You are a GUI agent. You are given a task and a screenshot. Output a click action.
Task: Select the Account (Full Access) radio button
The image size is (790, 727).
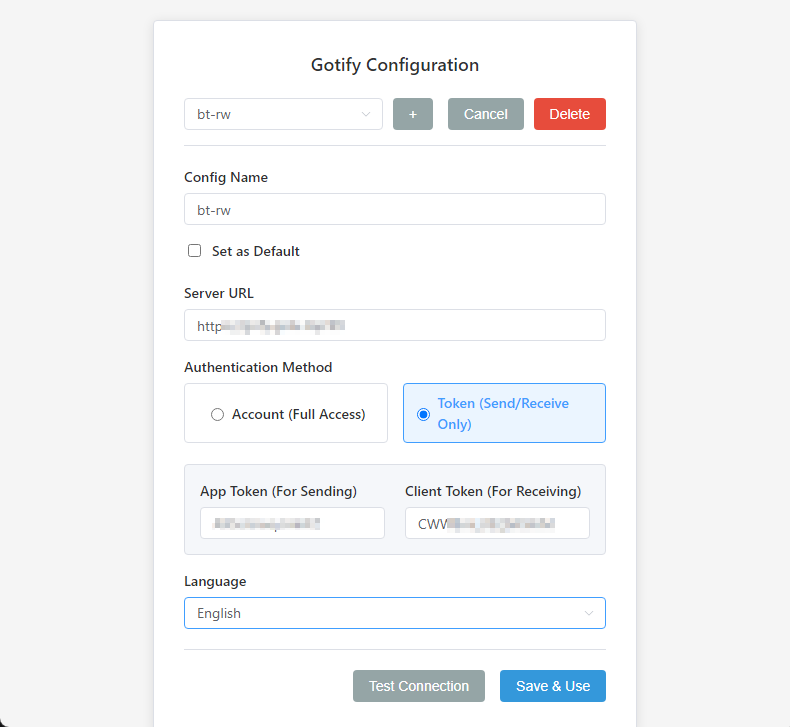(217, 414)
